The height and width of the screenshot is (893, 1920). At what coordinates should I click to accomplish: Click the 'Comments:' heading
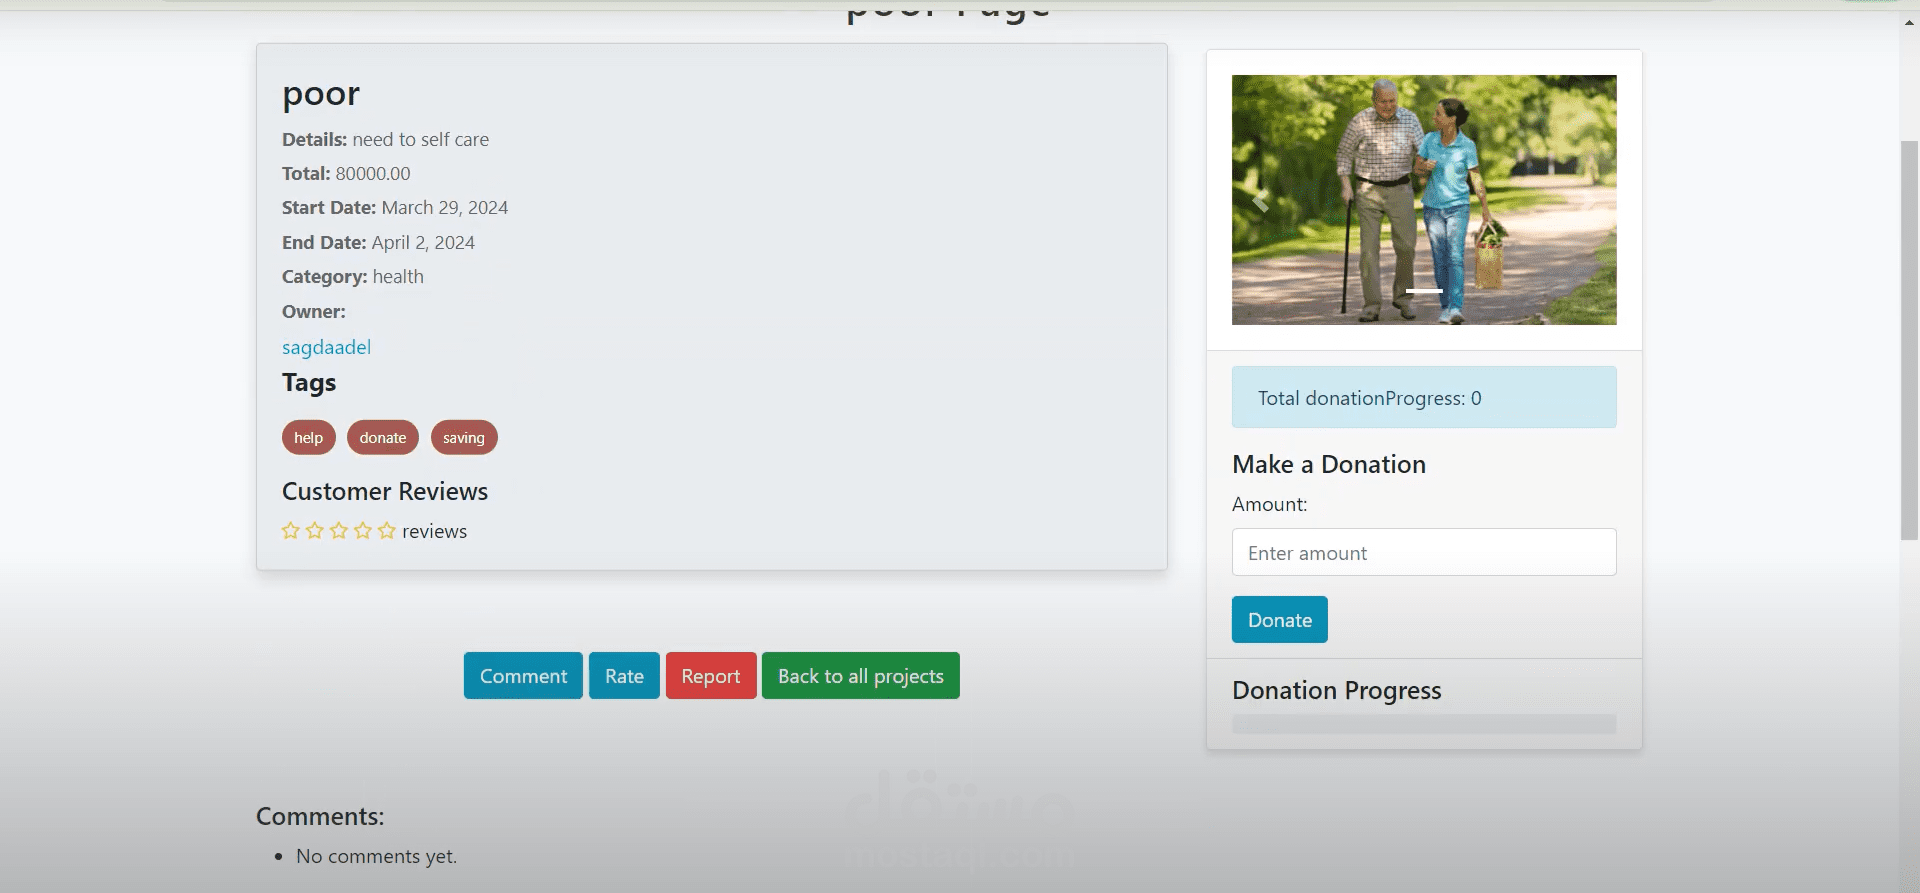(320, 816)
